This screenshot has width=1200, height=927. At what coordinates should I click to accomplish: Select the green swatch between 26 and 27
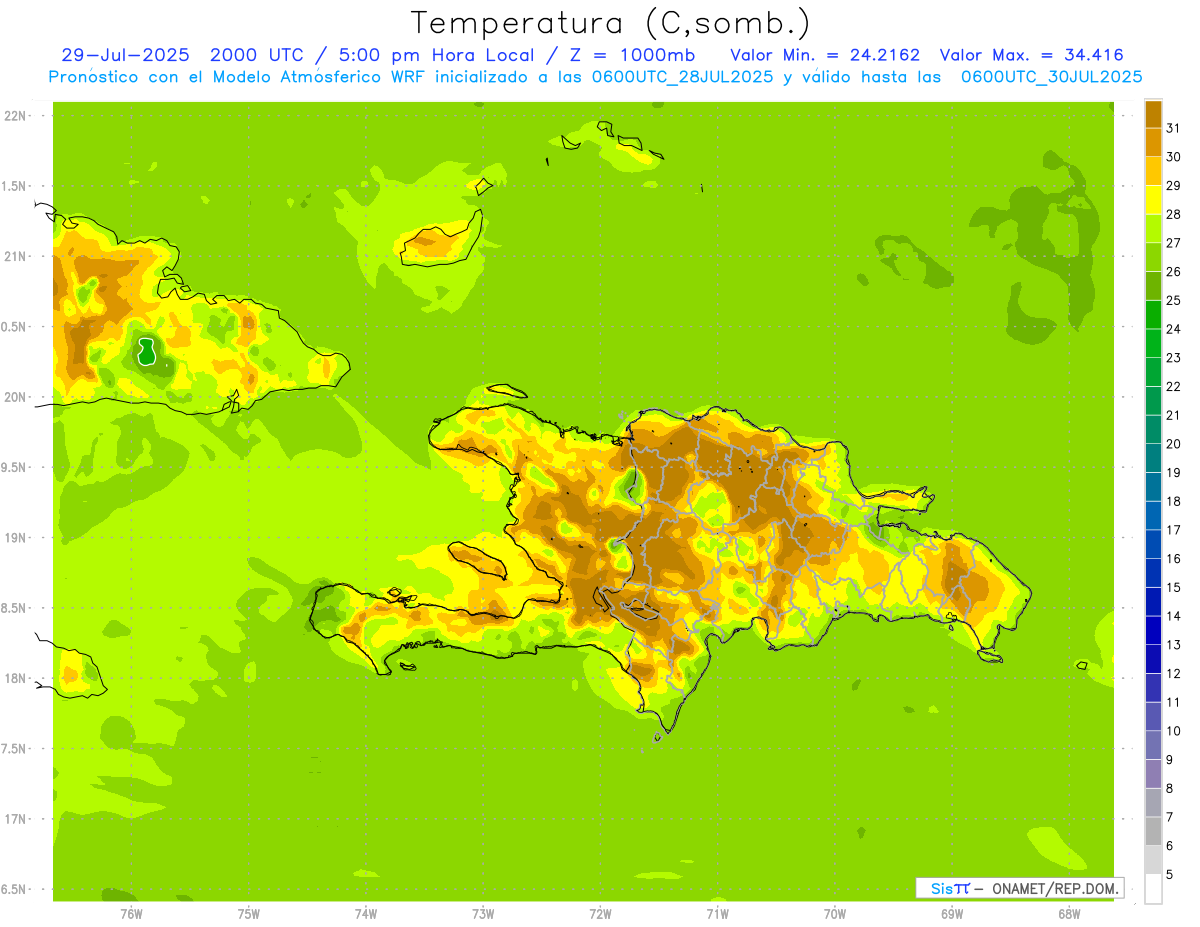point(1153,256)
